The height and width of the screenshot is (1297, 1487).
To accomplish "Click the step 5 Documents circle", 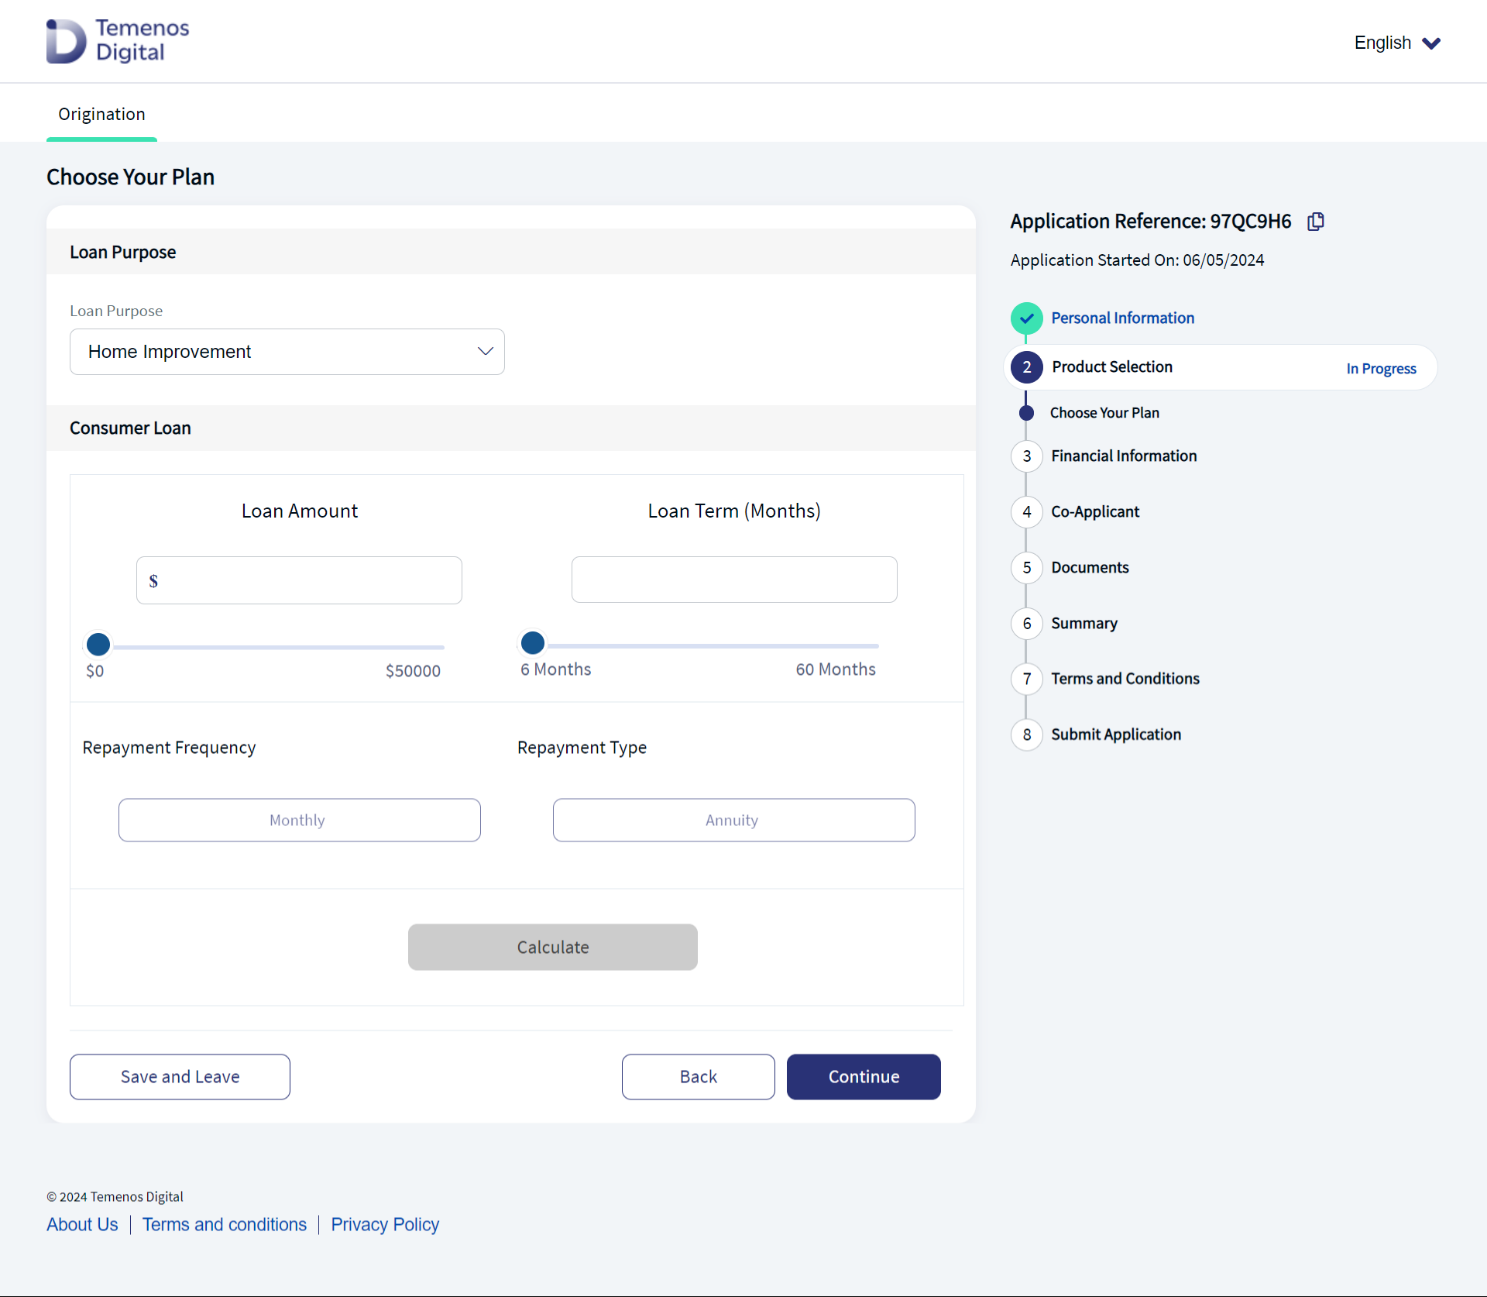I will [x=1026, y=568].
